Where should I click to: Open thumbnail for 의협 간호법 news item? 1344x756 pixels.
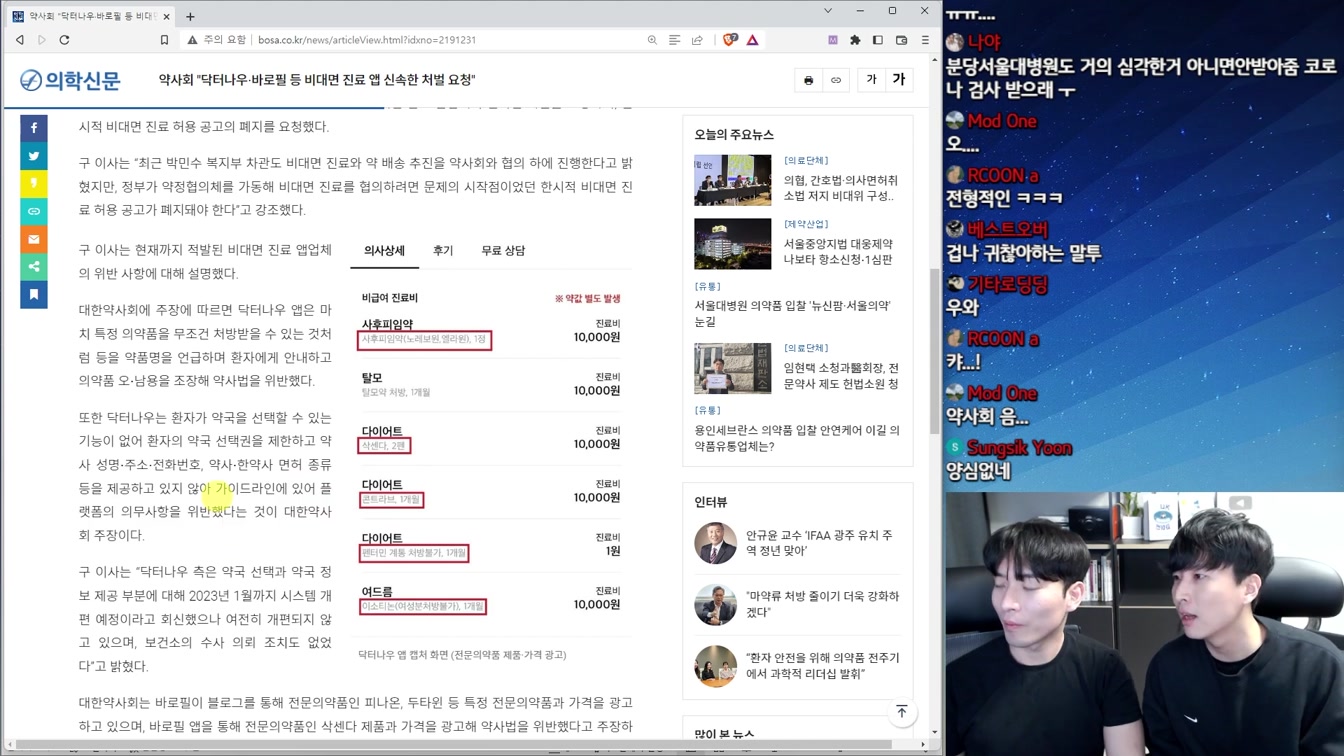[x=733, y=180]
